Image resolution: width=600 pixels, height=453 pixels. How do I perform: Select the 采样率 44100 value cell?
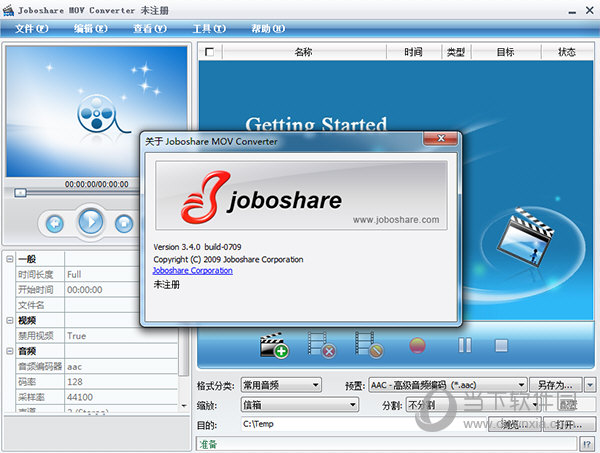[x=121, y=397]
